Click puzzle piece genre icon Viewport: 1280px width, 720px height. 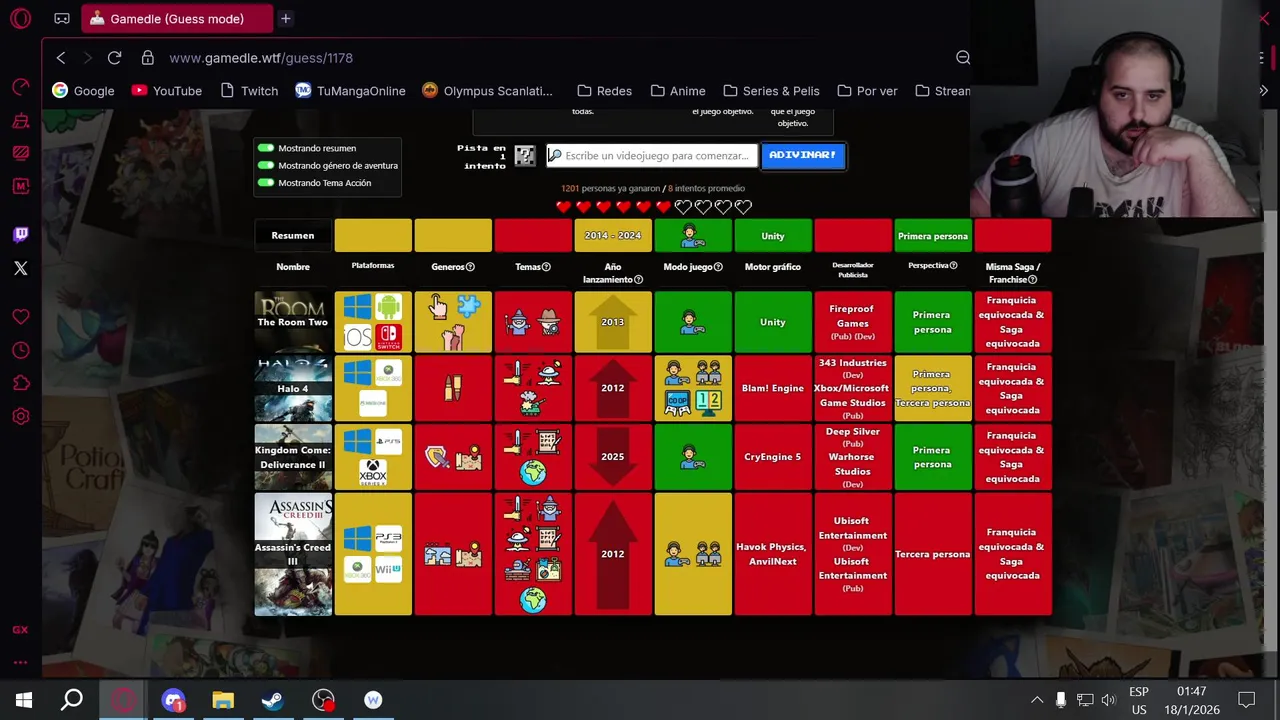pos(468,306)
